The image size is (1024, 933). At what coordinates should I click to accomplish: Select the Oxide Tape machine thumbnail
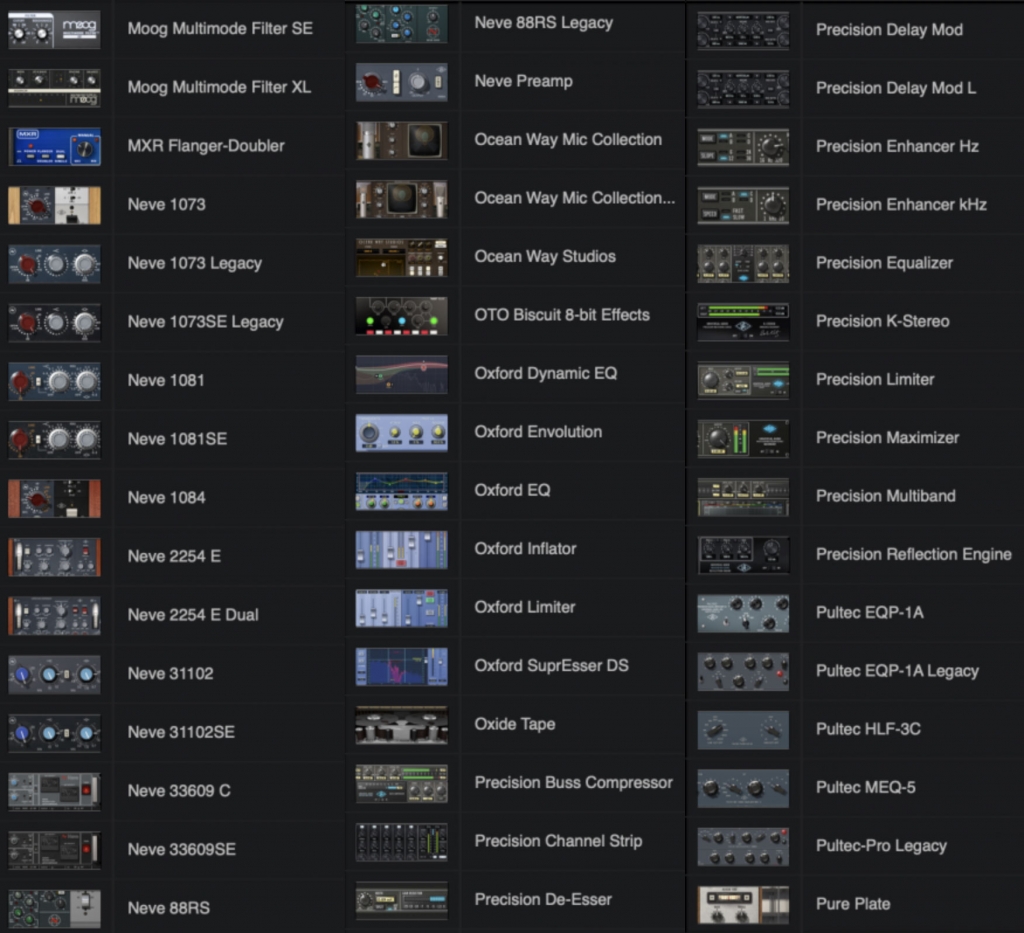(400, 725)
